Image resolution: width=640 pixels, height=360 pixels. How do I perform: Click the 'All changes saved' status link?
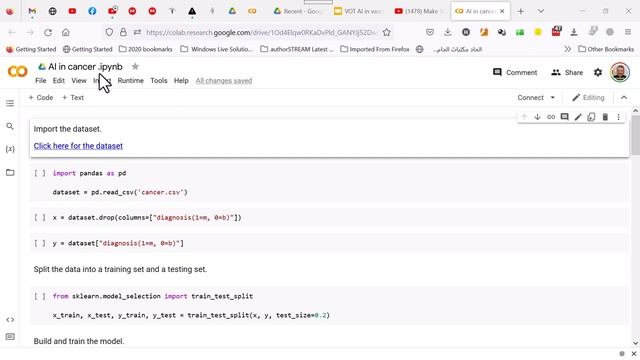point(224,81)
